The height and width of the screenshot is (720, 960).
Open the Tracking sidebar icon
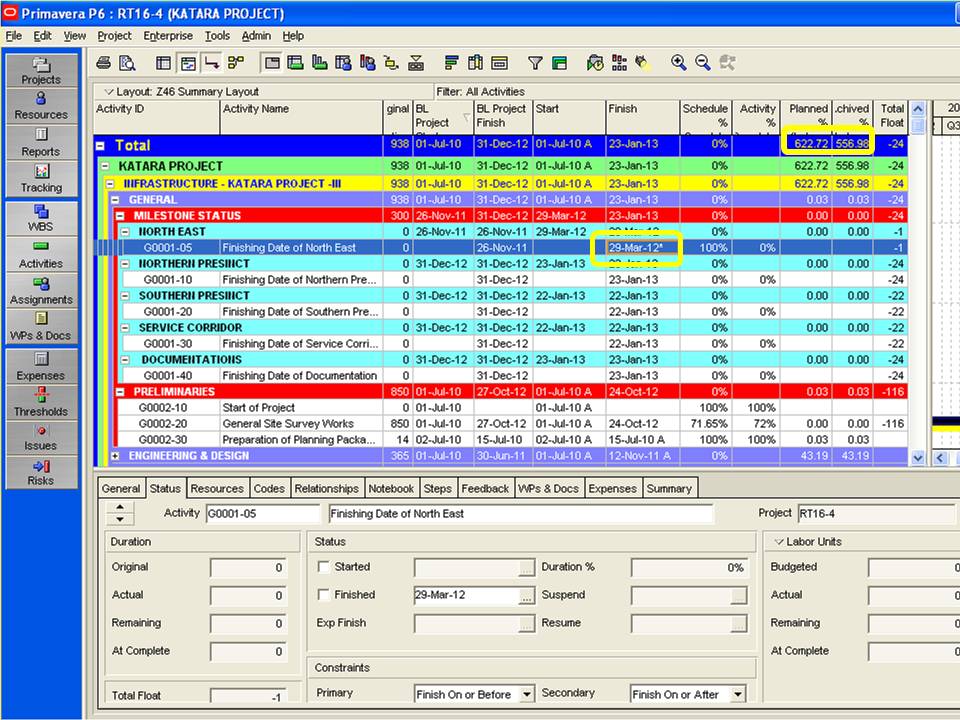coord(41,179)
